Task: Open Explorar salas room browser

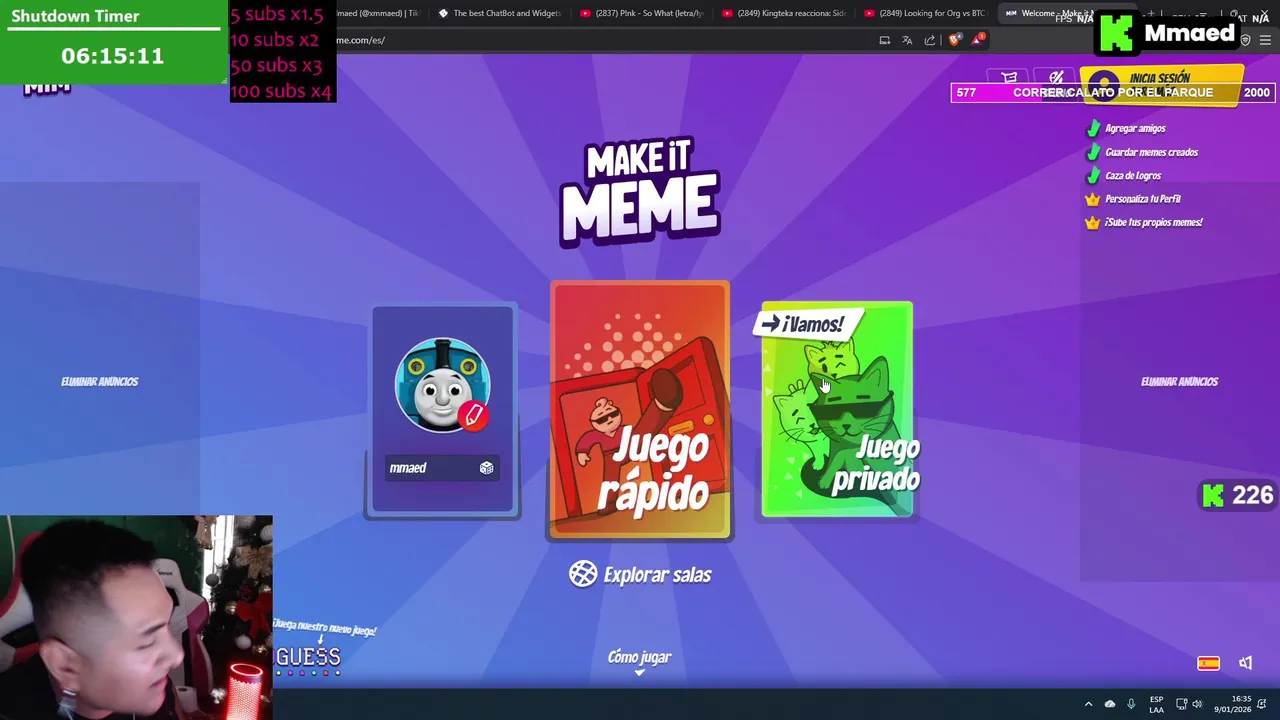Action: (640, 574)
